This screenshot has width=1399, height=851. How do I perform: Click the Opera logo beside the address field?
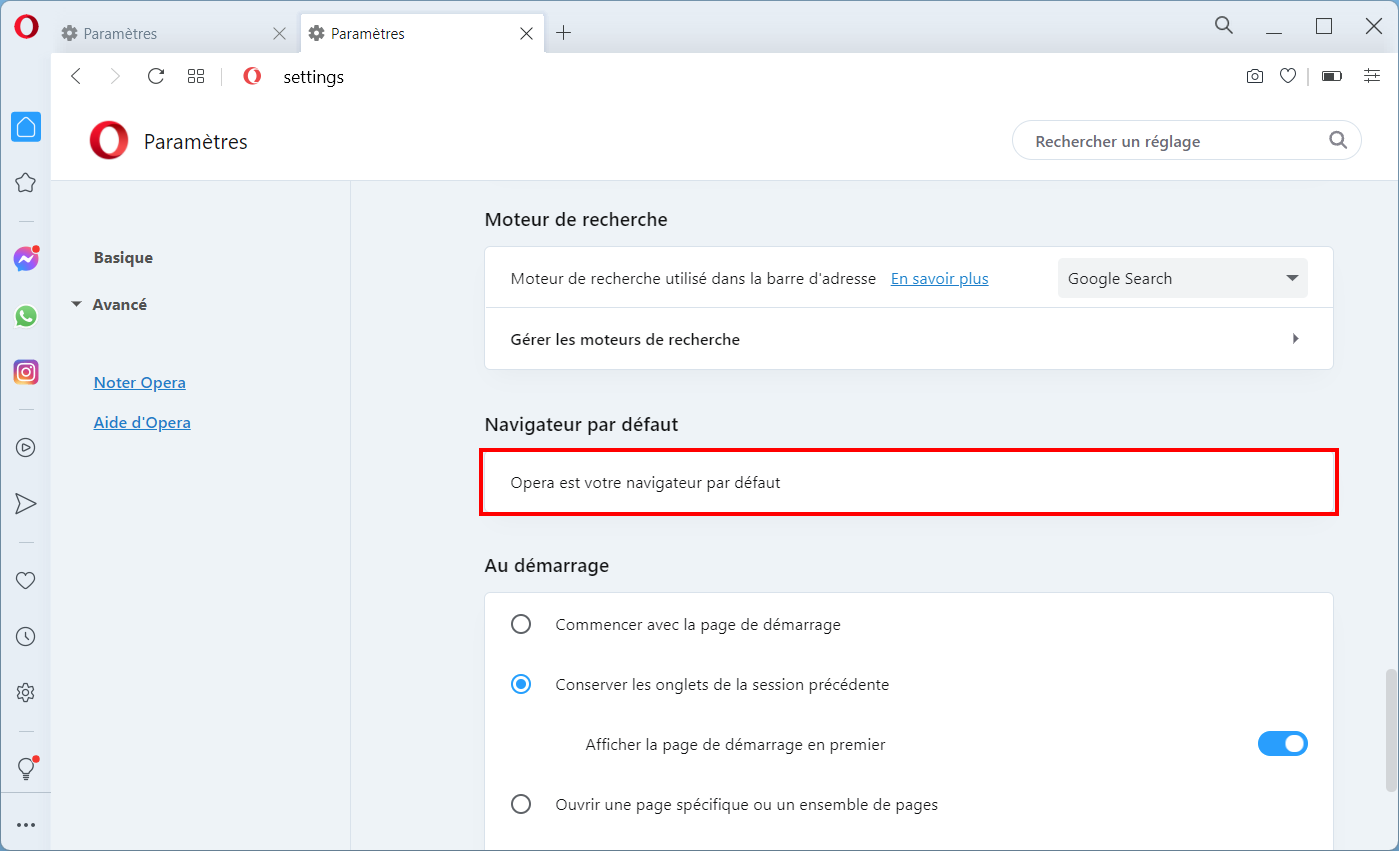click(252, 77)
